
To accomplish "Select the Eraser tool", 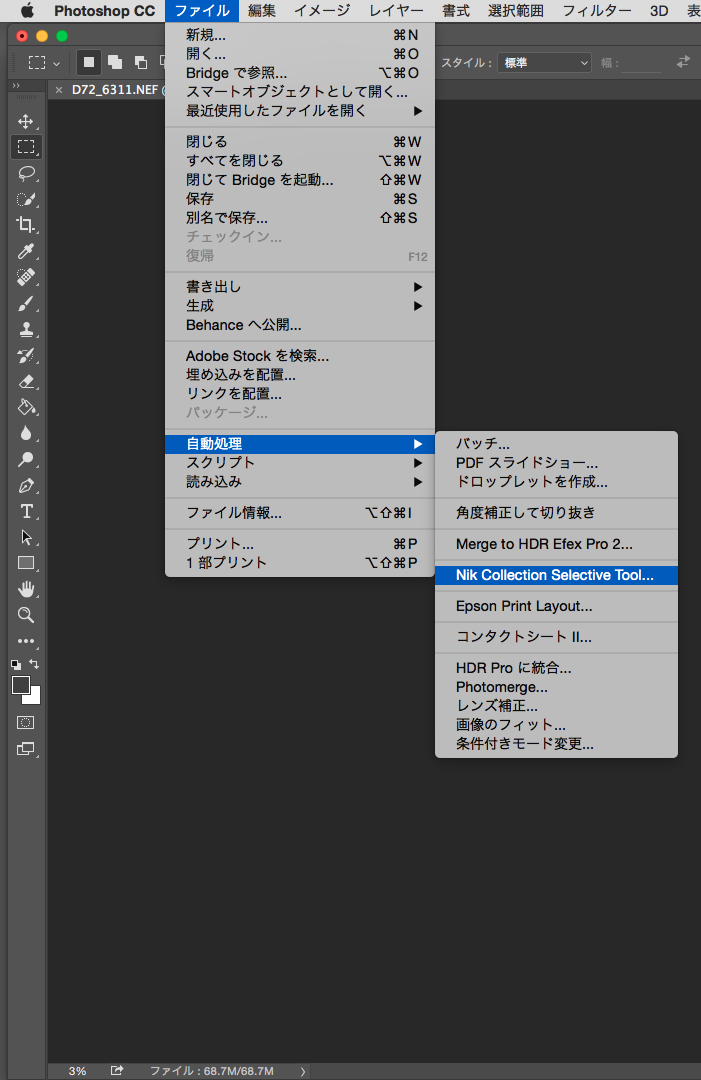I will [x=25, y=381].
